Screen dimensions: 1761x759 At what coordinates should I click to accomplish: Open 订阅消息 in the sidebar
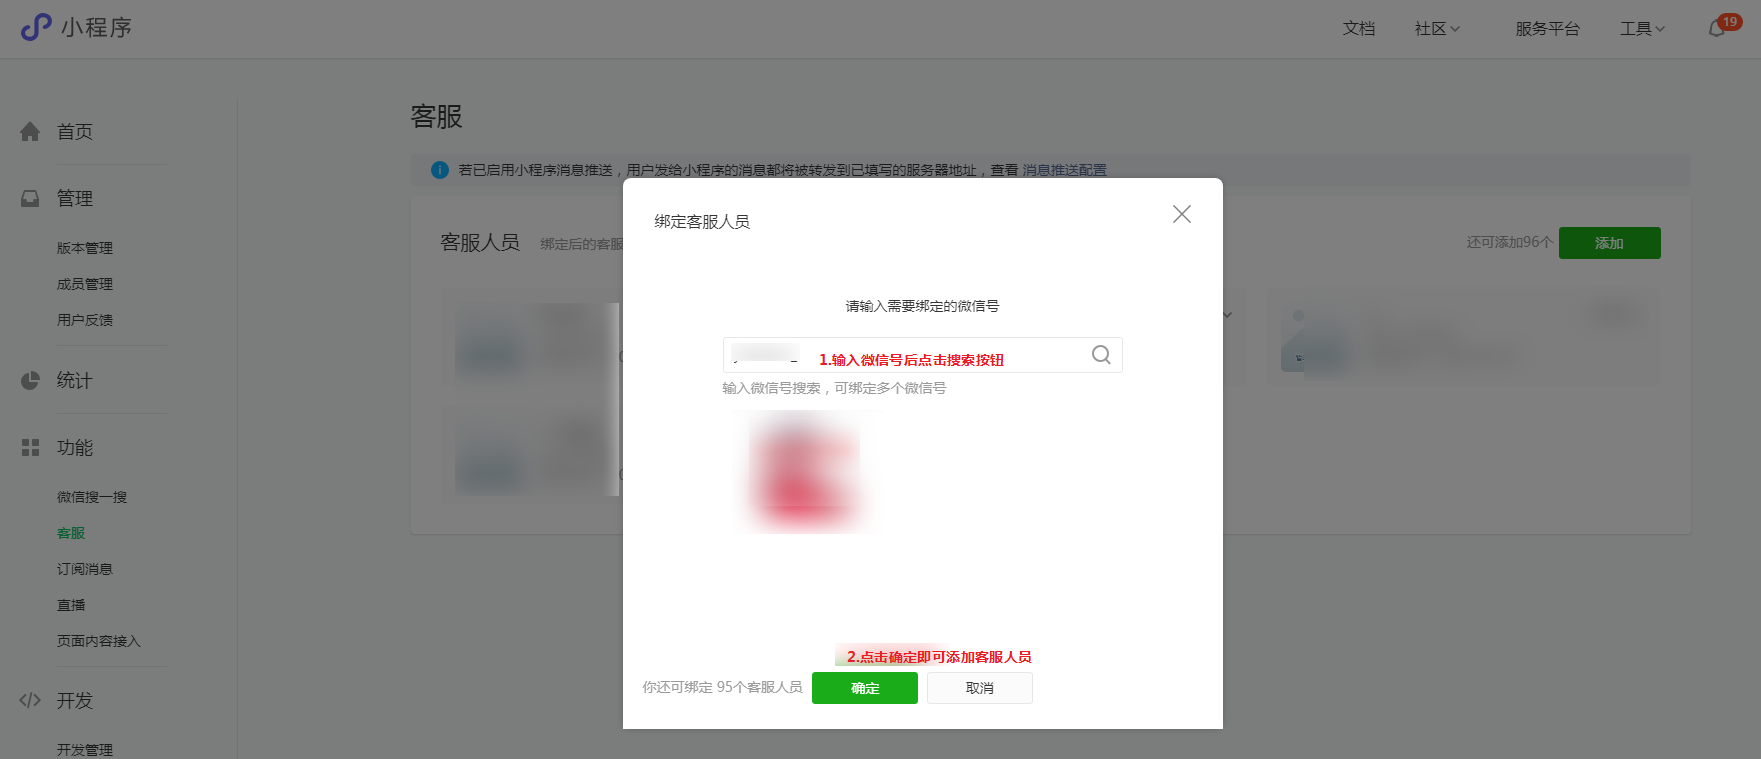click(x=85, y=569)
